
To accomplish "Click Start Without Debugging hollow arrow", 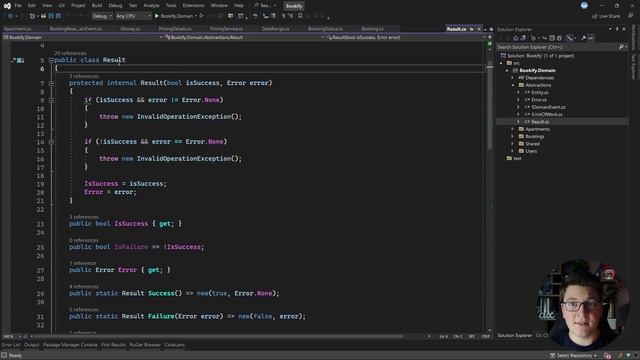I will point(202,16).
